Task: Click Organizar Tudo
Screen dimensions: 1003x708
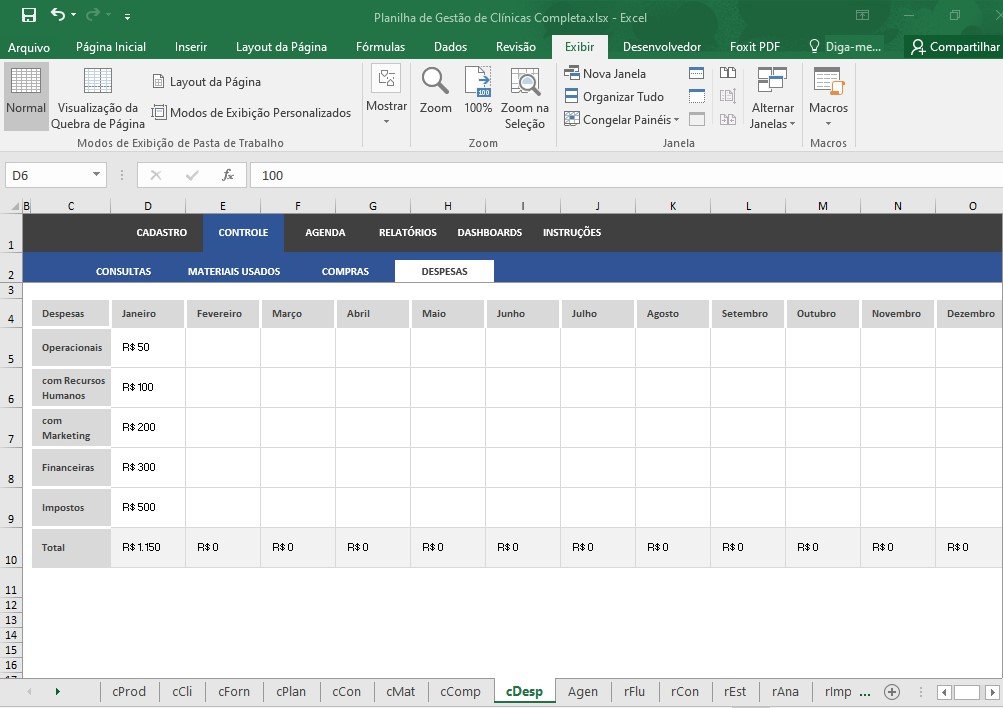Action: (x=614, y=97)
